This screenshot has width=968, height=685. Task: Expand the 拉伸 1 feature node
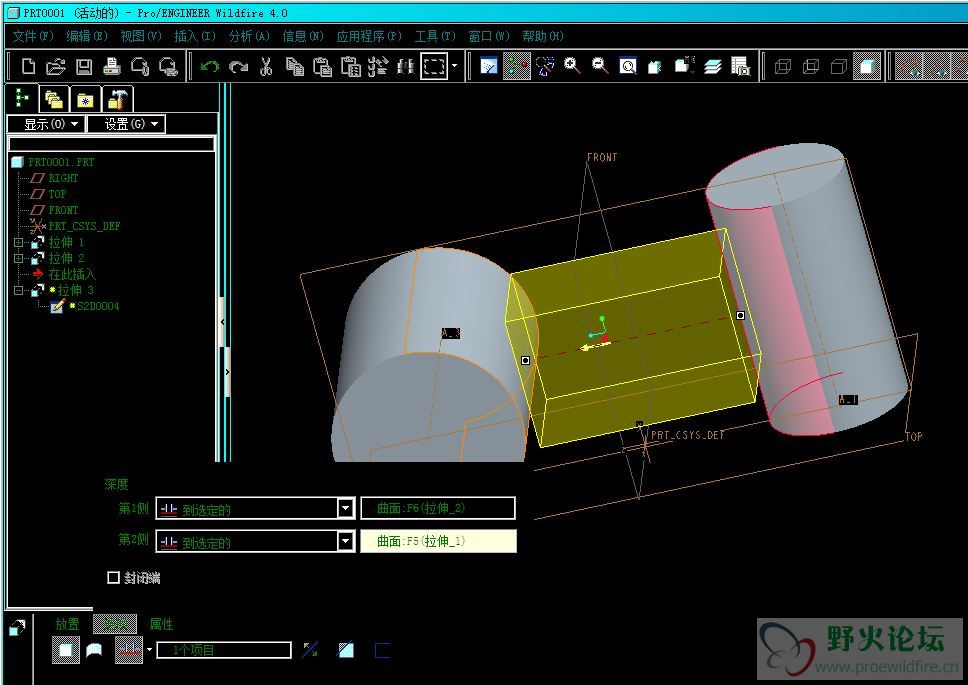[x=19, y=242]
